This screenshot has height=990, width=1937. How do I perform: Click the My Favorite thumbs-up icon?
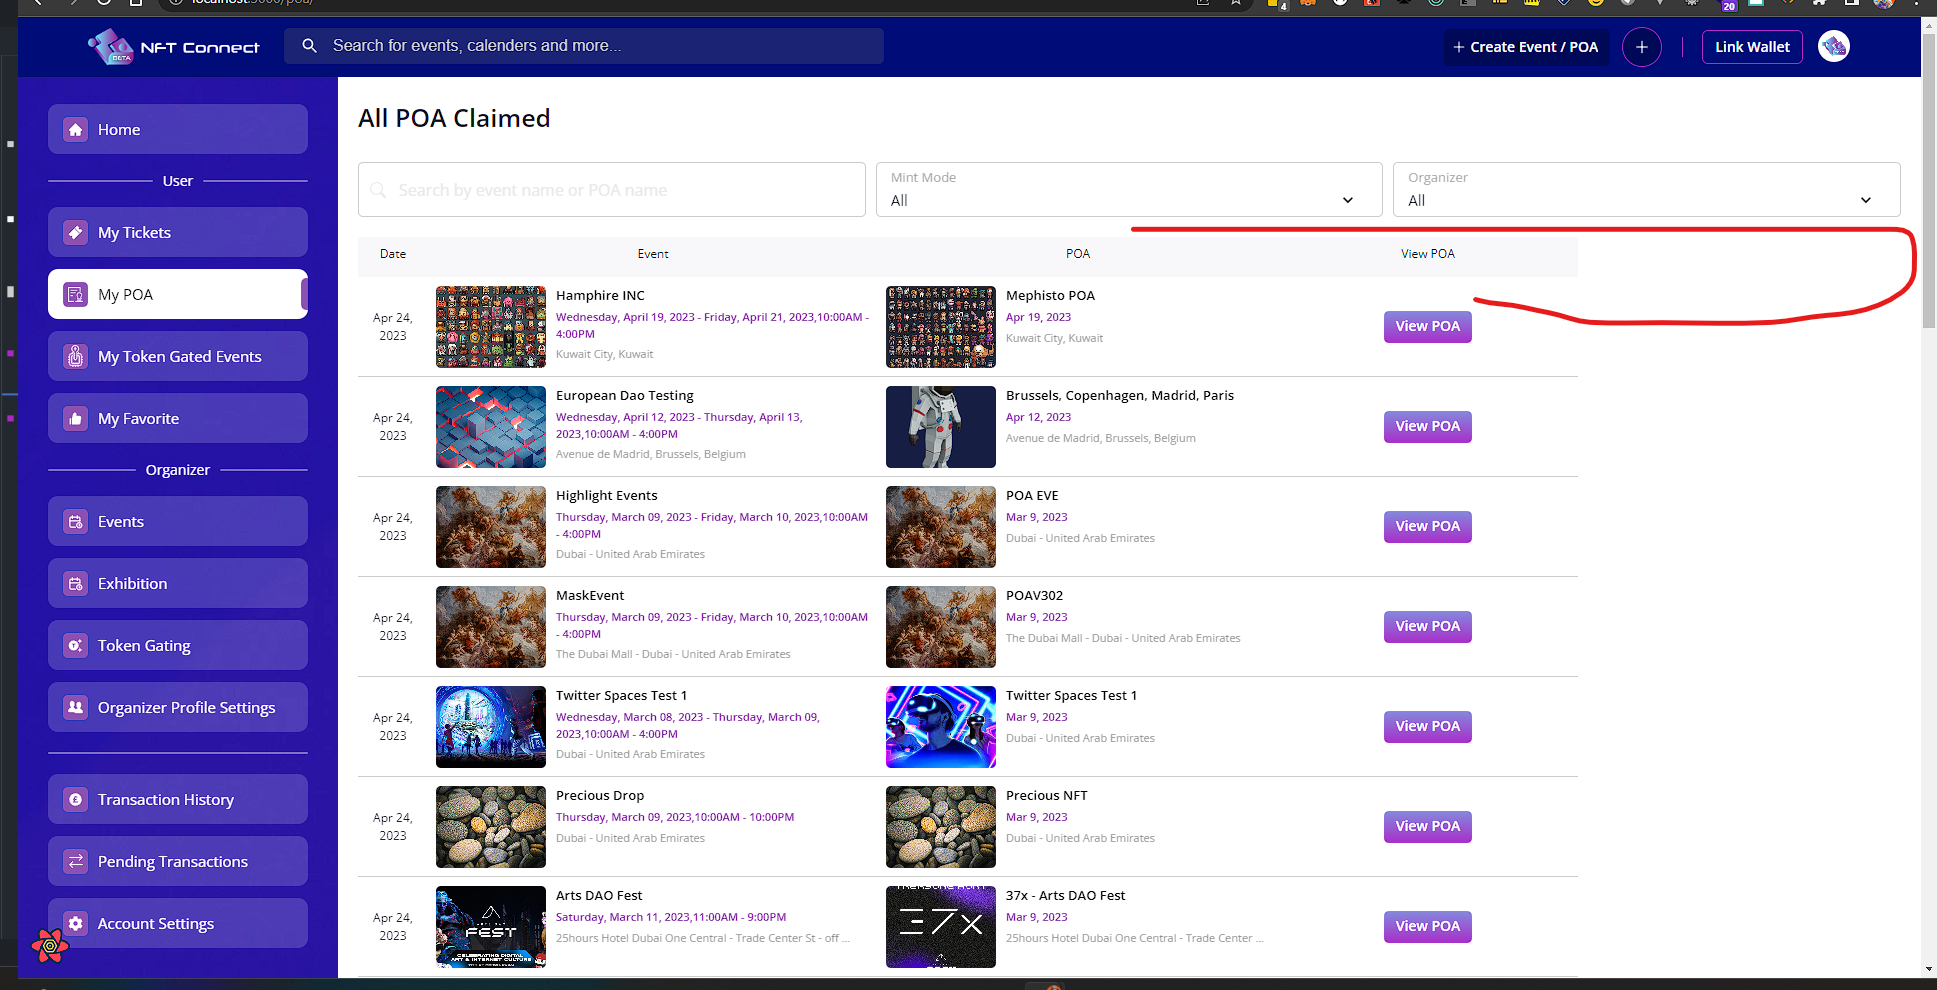(x=76, y=418)
